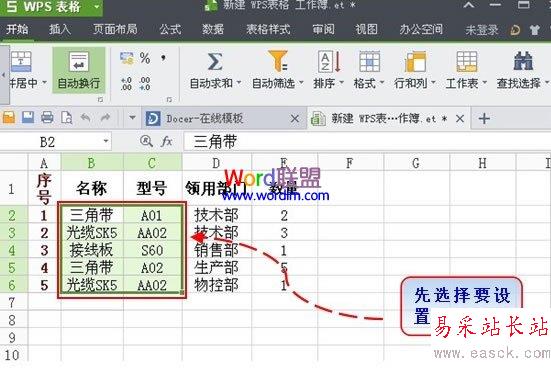Click the print icon

pyautogui.click(x=47, y=117)
